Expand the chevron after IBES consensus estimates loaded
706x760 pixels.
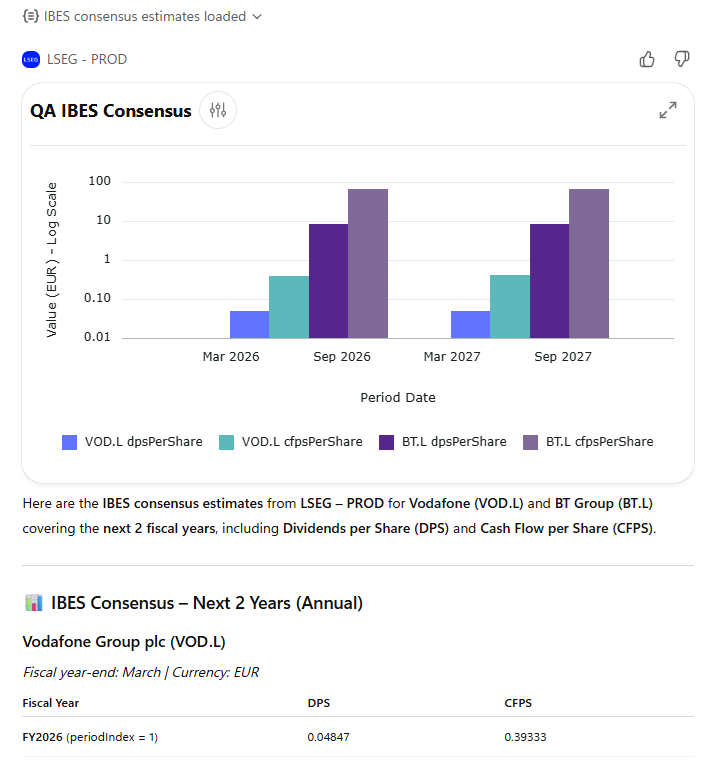coord(258,16)
